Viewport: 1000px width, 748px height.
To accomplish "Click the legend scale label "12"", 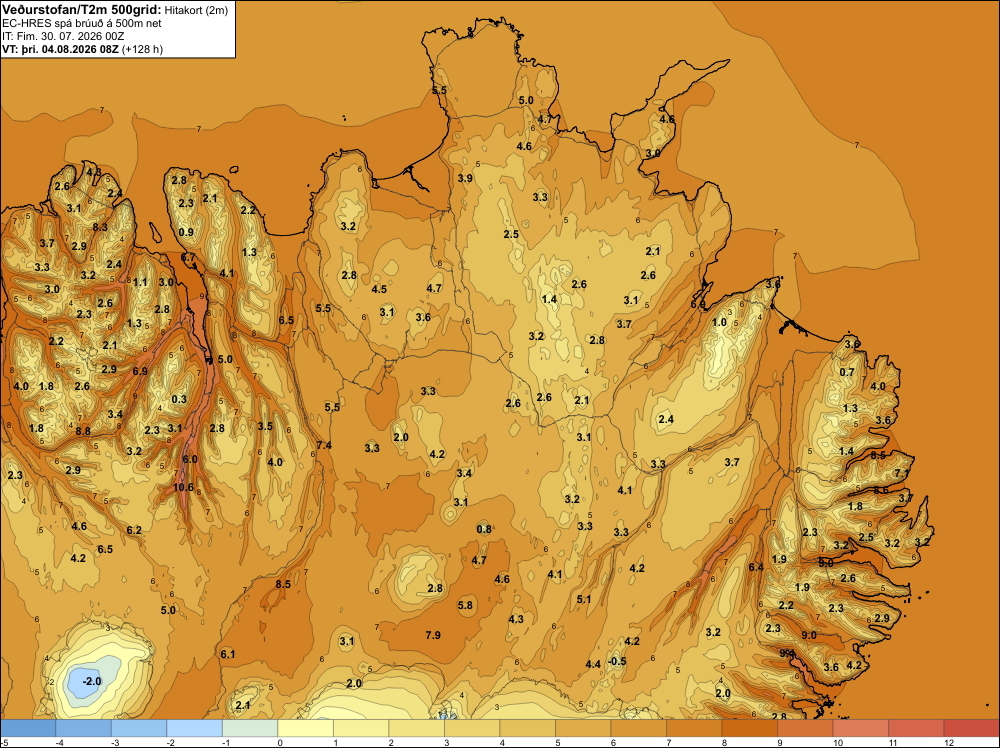I will 948,742.
